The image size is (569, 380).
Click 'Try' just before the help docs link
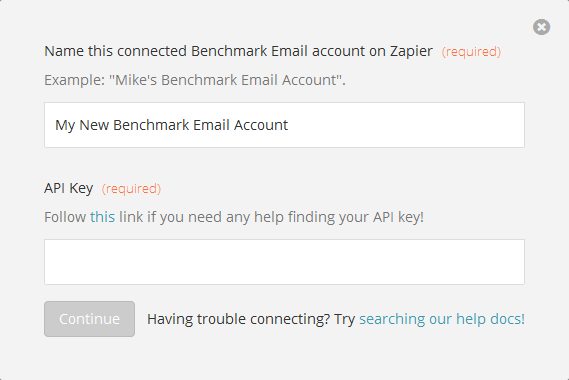[344, 319]
